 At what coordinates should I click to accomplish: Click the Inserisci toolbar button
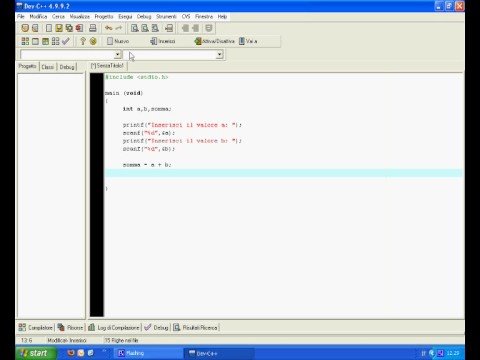(x=163, y=41)
